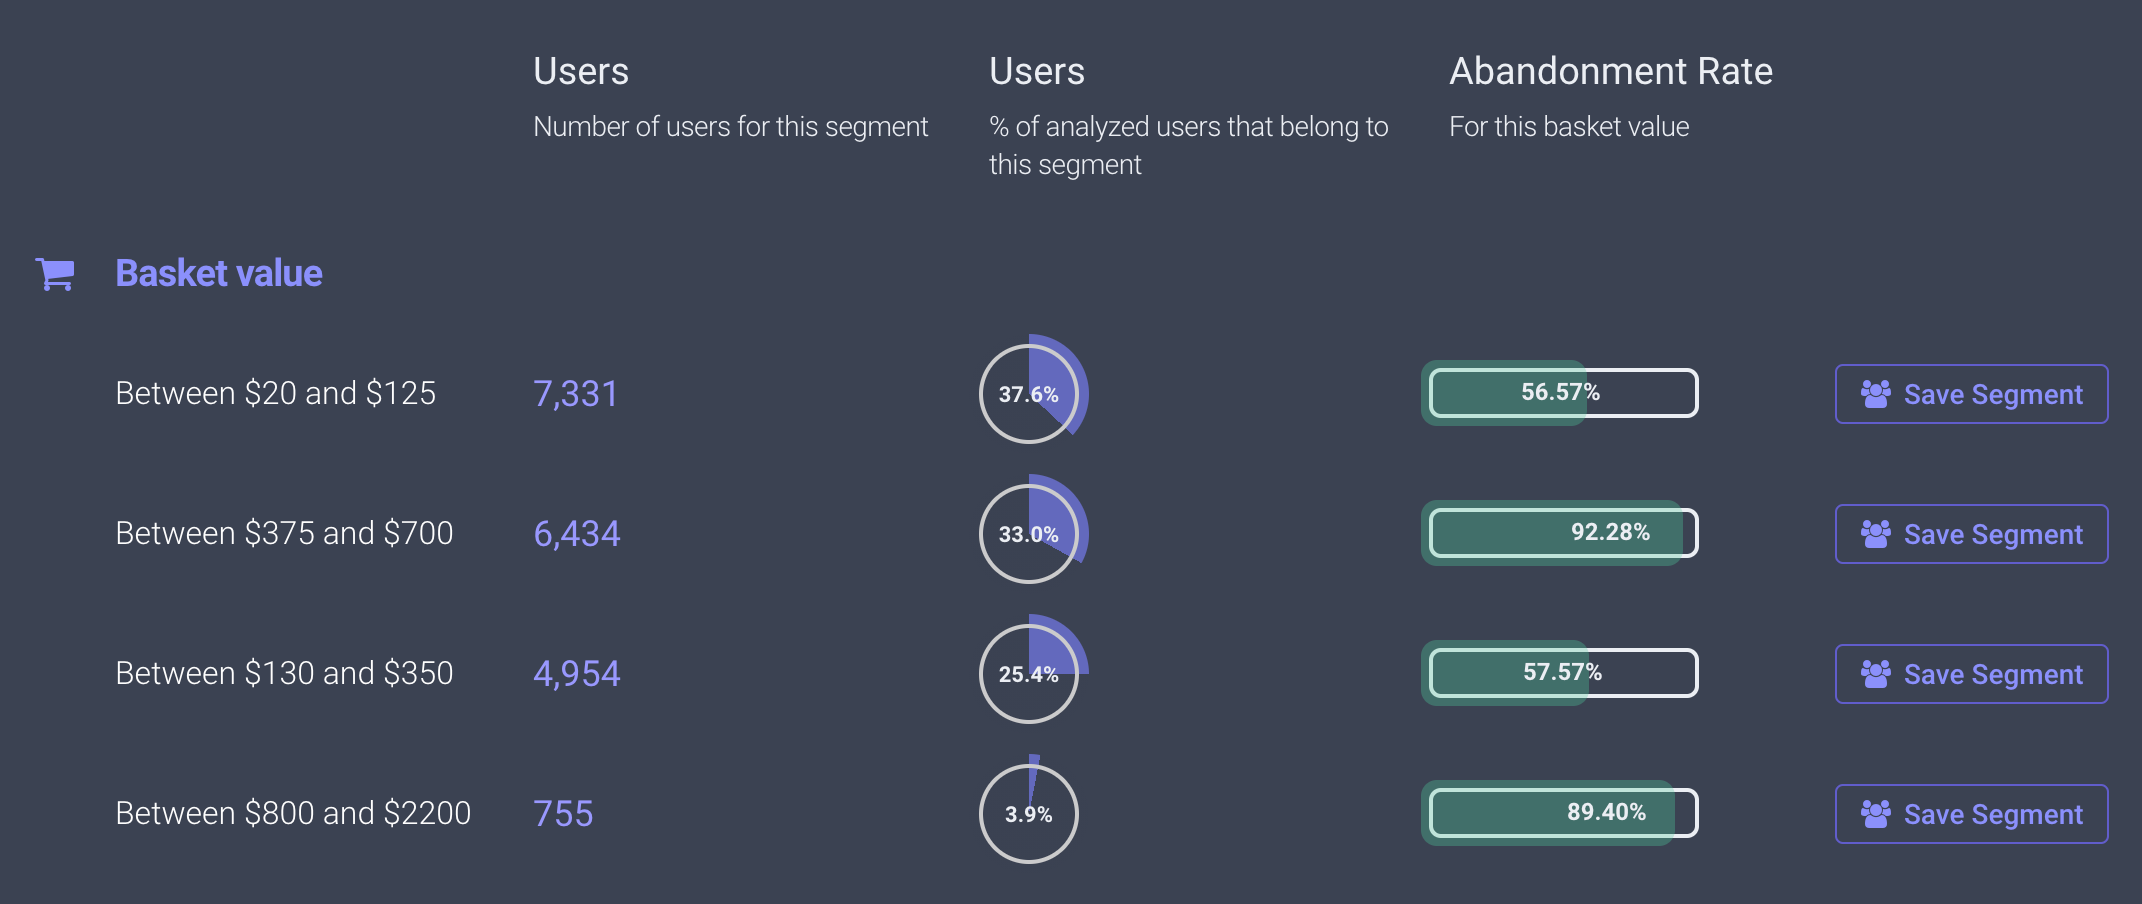2142x904 pixels.
Task: Click the Abandonment Rate column header
Action: 1611,71
